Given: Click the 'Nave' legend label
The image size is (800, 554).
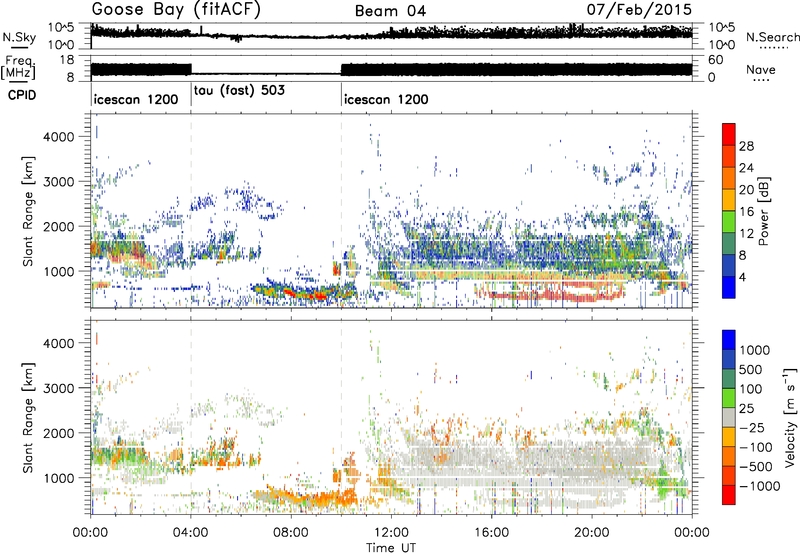Looking at the screenshot, I should coord(761,69).
